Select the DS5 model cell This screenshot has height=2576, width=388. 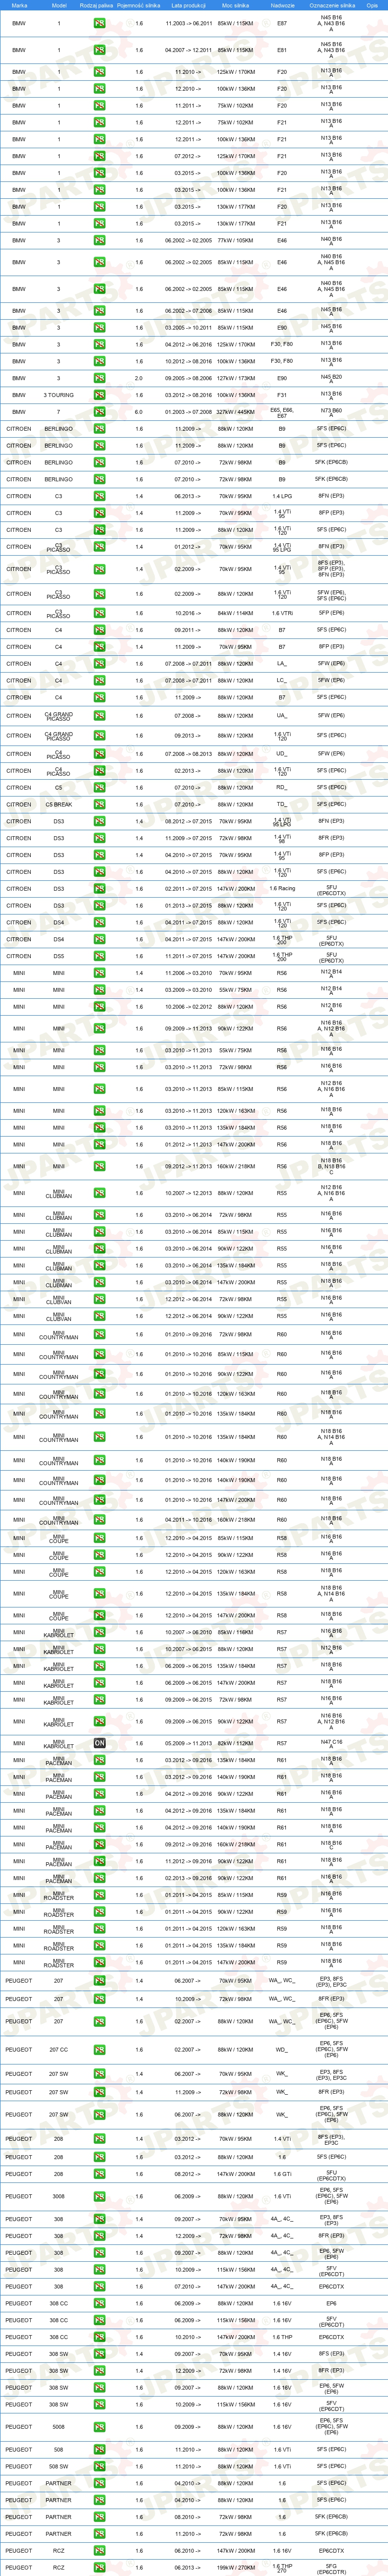[x=58, y=957]
